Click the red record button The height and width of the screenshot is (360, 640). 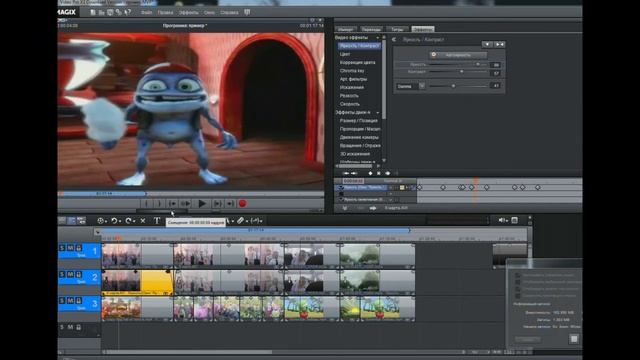242,203
